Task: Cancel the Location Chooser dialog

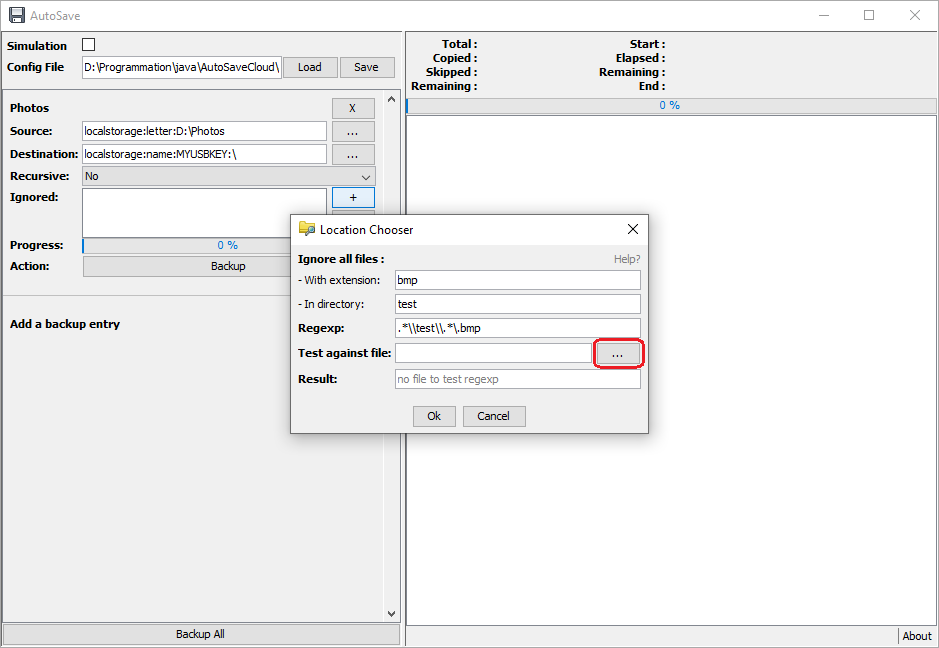Action: [493, 416]
